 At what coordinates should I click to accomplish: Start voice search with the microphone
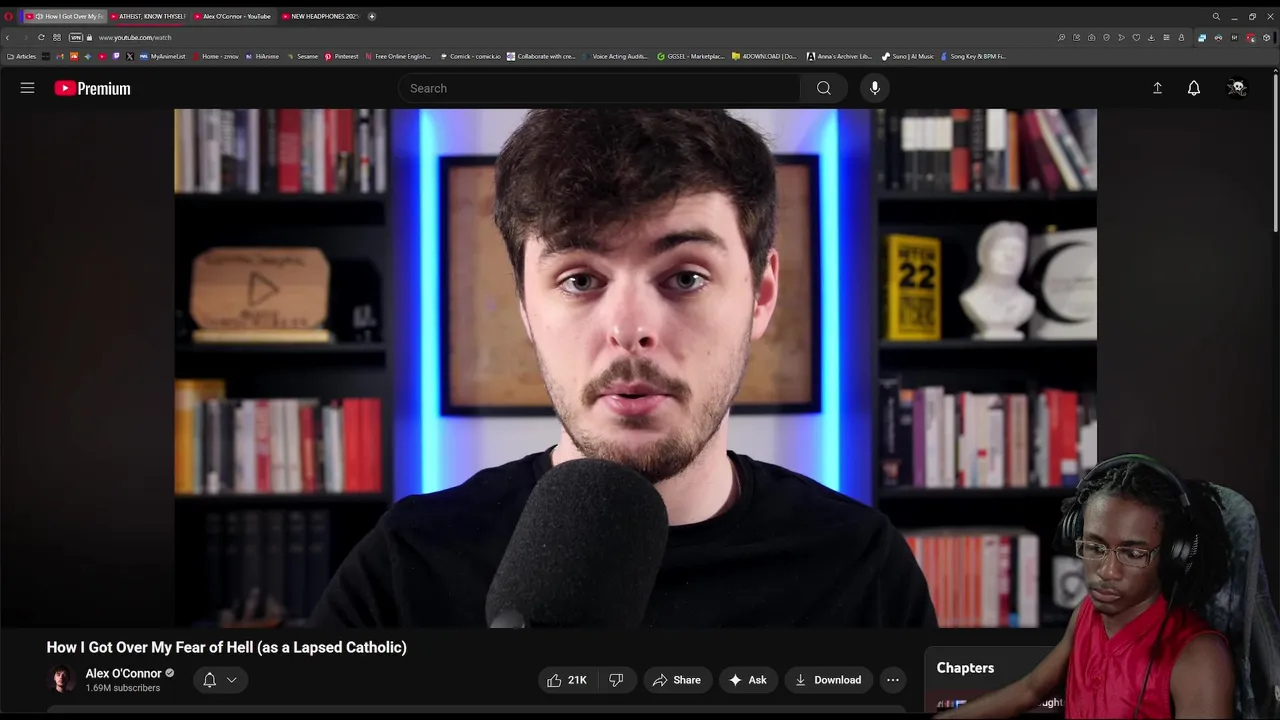(x=875, y=88)
